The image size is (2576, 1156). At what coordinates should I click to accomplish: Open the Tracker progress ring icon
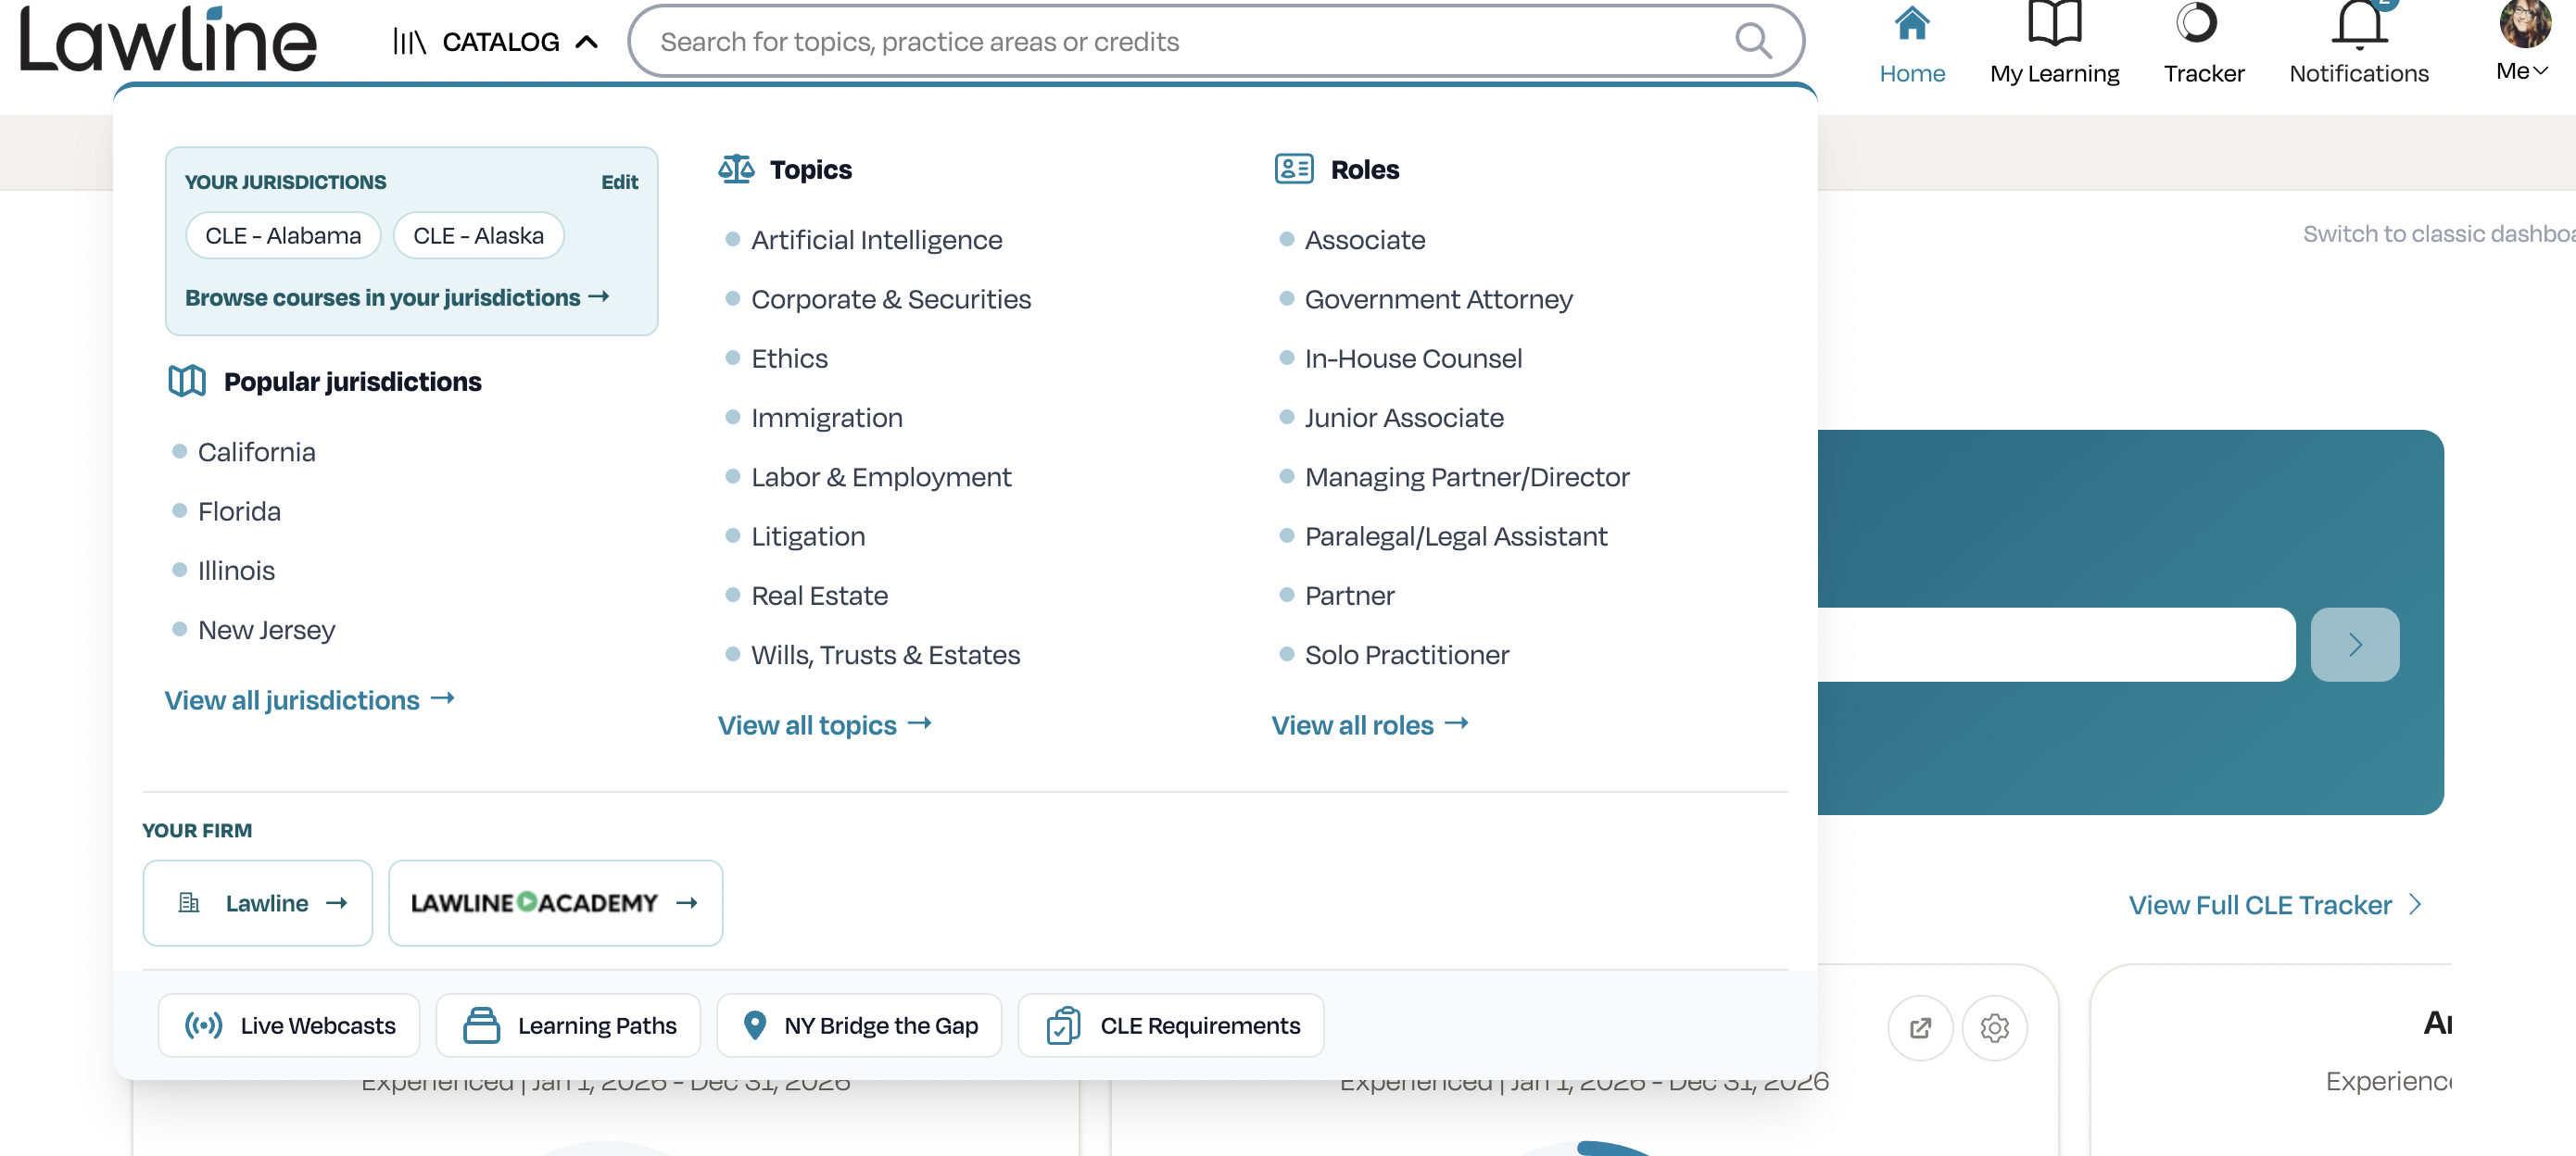click(x=2196, y=23)
